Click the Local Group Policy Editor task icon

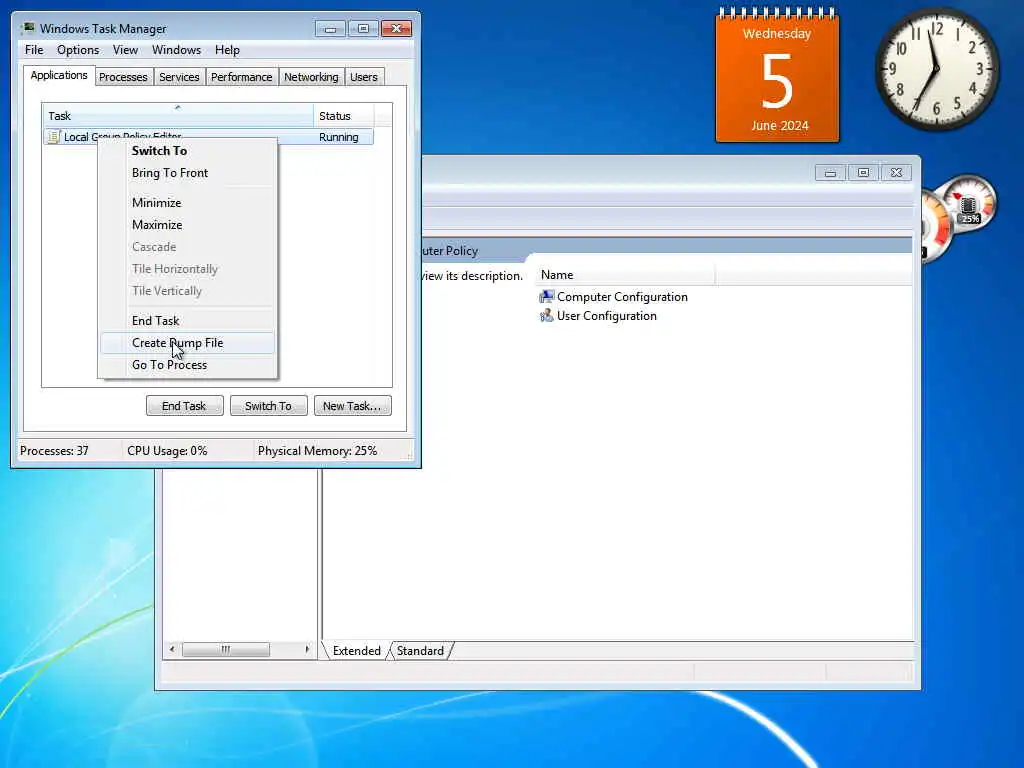tap(54, 136)
